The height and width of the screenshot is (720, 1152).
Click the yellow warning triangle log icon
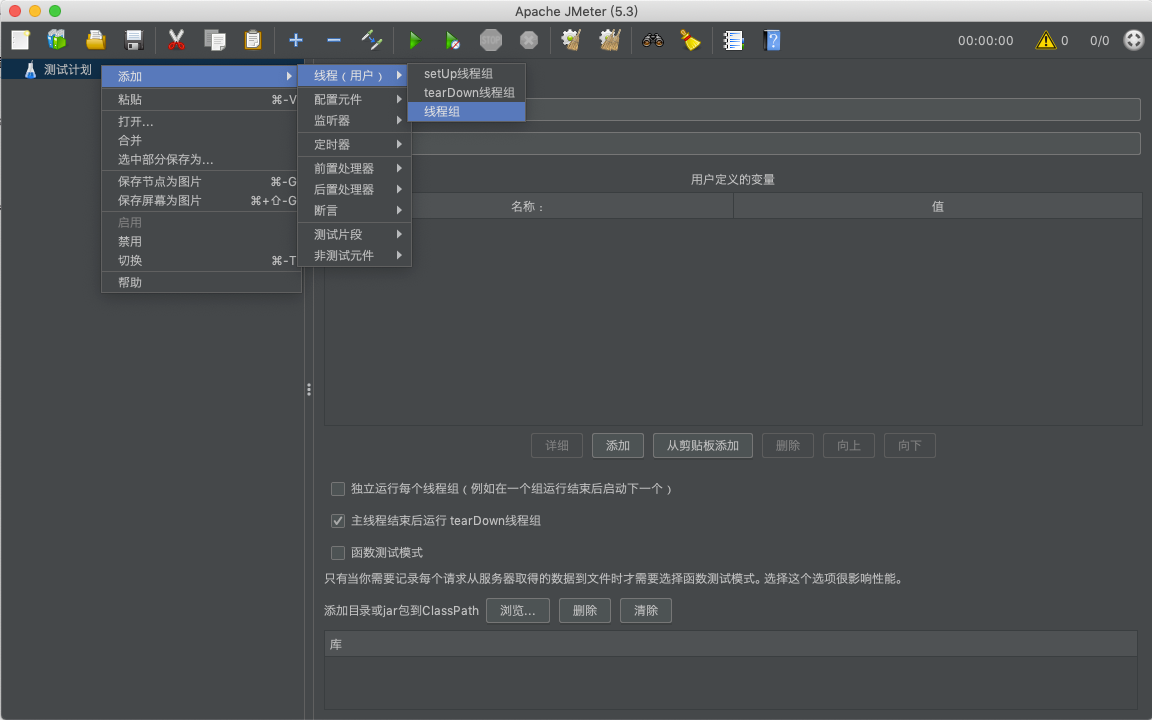(1045, 40)
